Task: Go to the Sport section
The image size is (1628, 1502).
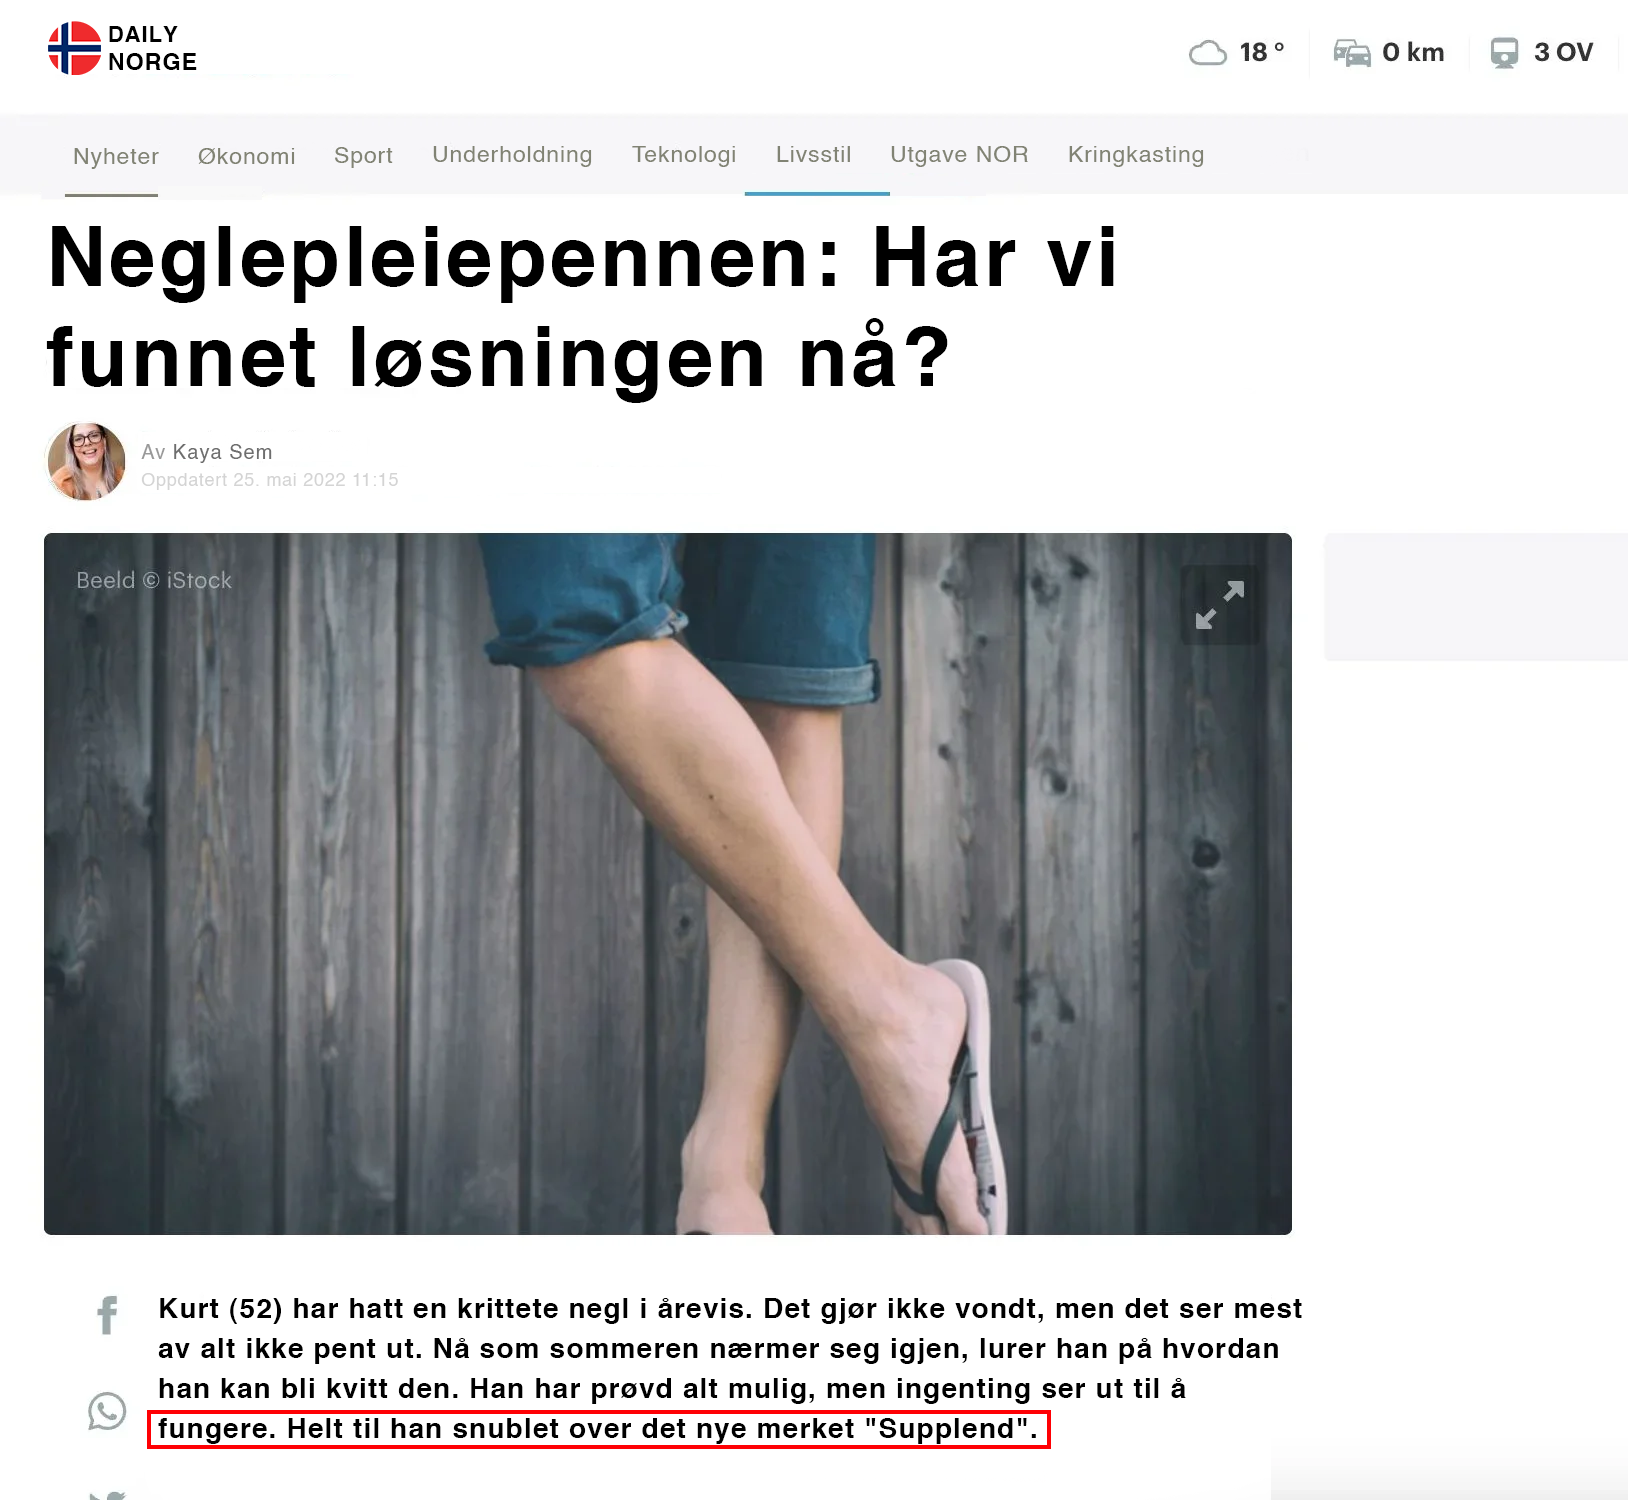Action: 363,156
